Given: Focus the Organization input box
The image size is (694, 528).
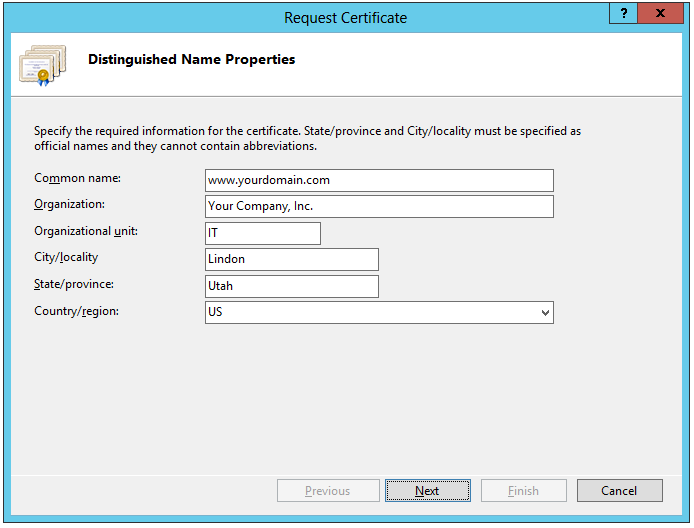Looking at the screenshot, I should click(378, 206).
